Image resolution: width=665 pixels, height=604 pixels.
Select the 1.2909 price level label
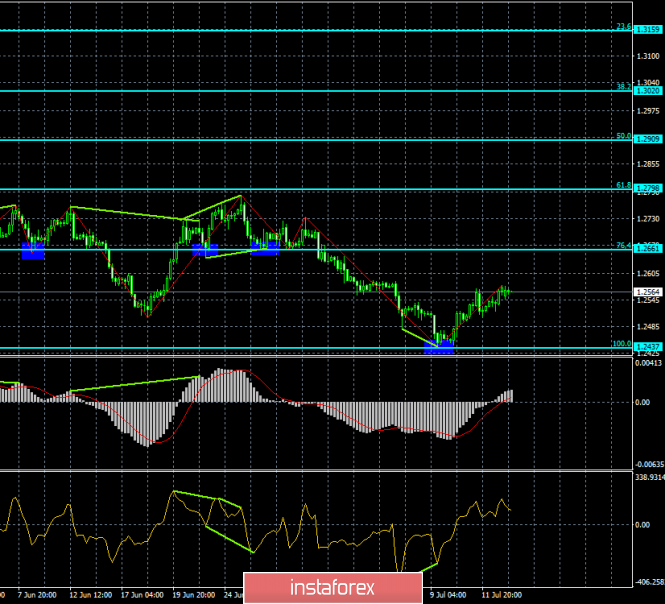[x=648, y=139]
